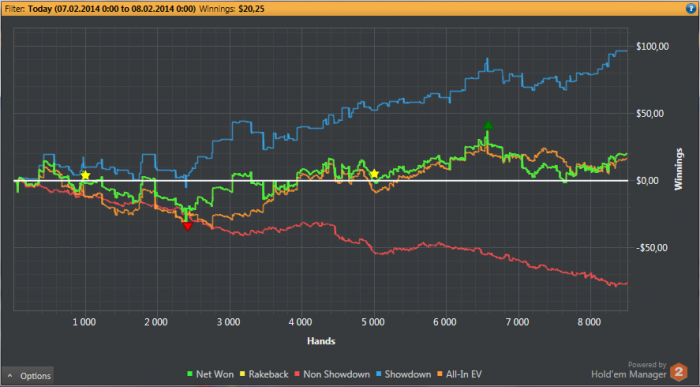The width and height of the screenshot is (700, 387).
Task: Click the 5 000 hands axis label
Action: (373, 322)
